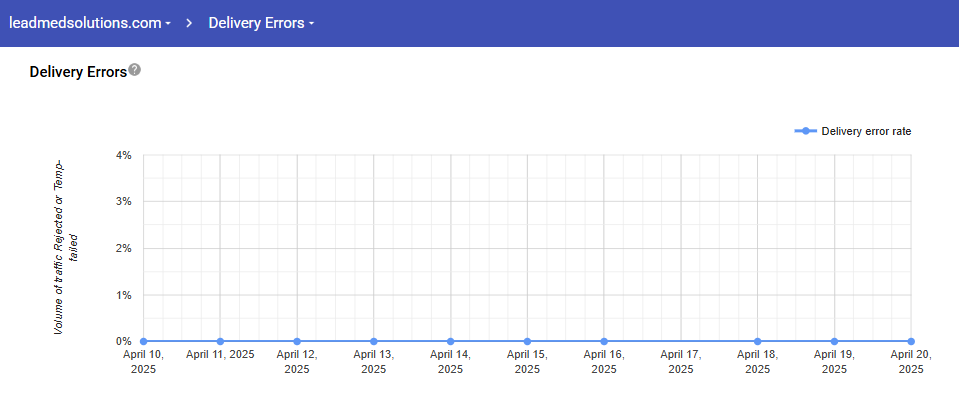The image size is (959, 402).
Task: Select the April 10, 2025 data point
Action: [143, 341]
